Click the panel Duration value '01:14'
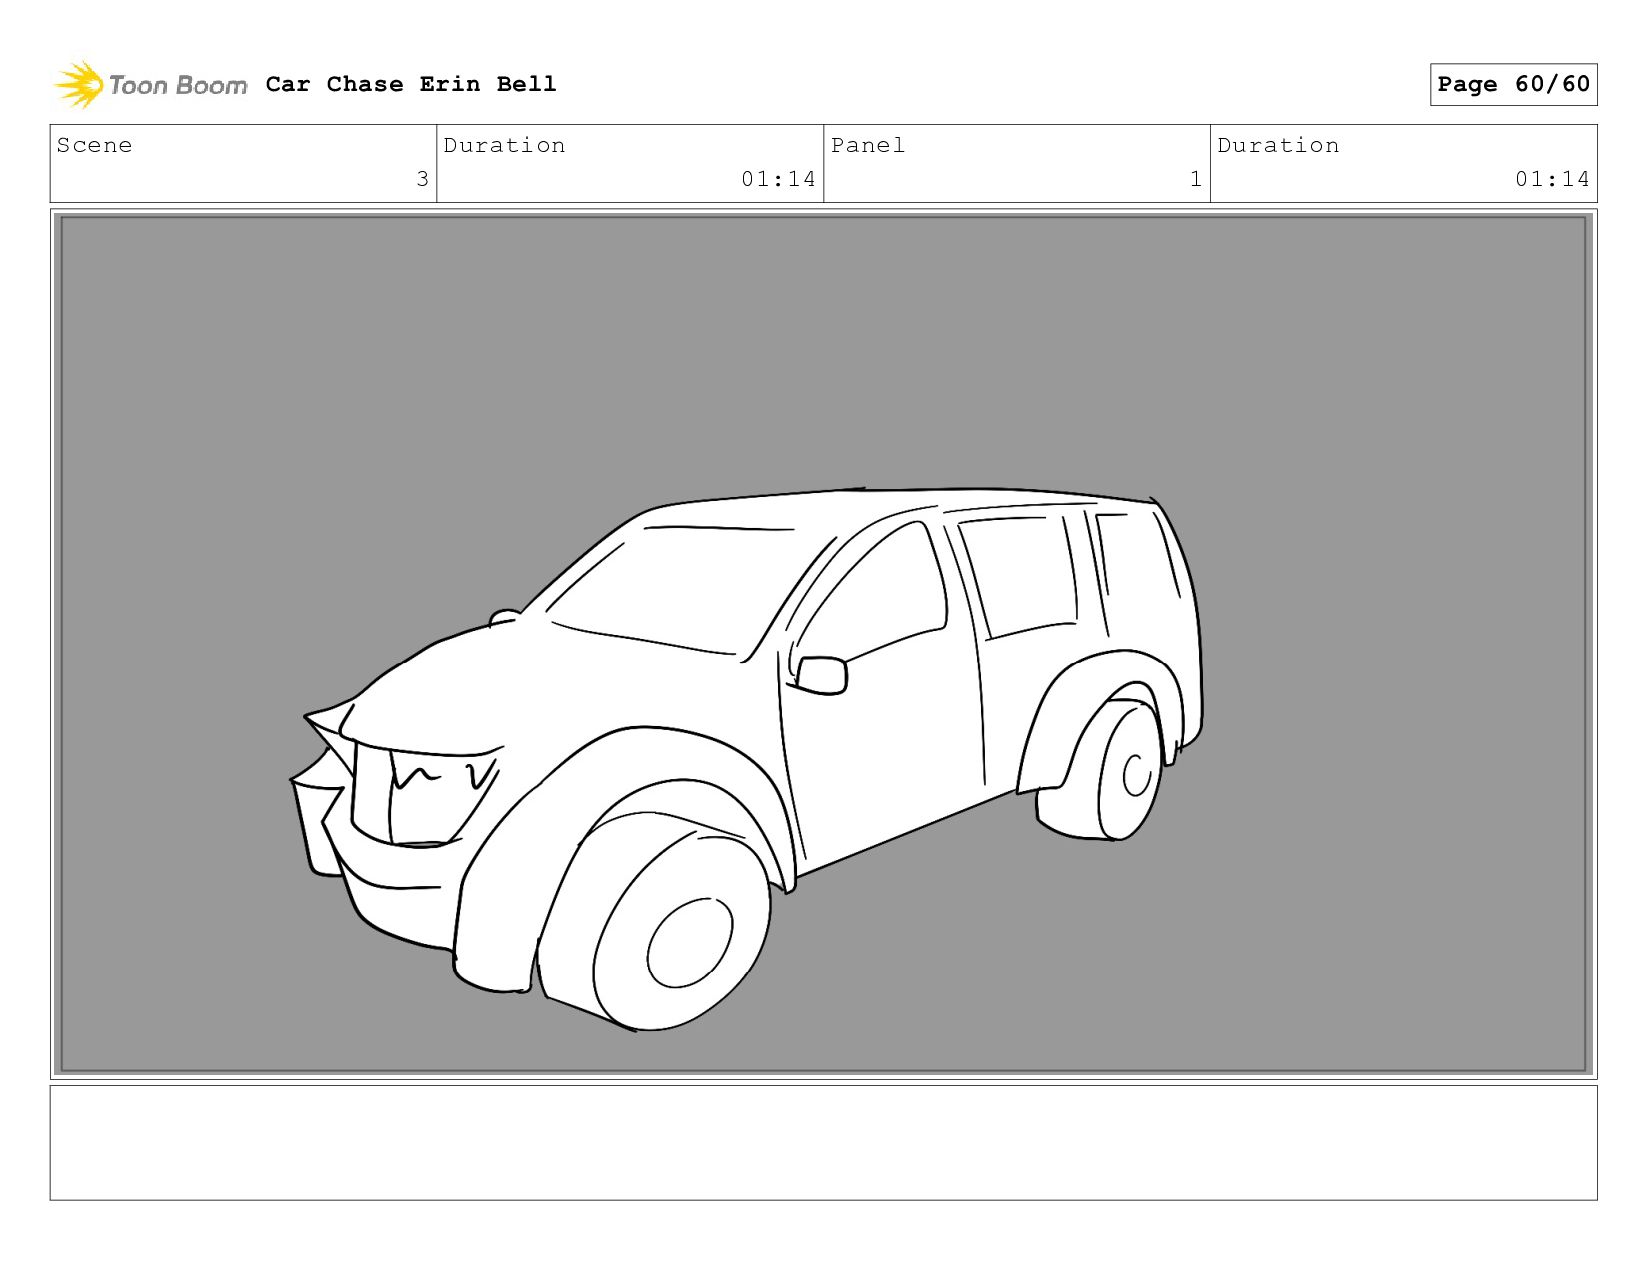 click(1552, 179)
